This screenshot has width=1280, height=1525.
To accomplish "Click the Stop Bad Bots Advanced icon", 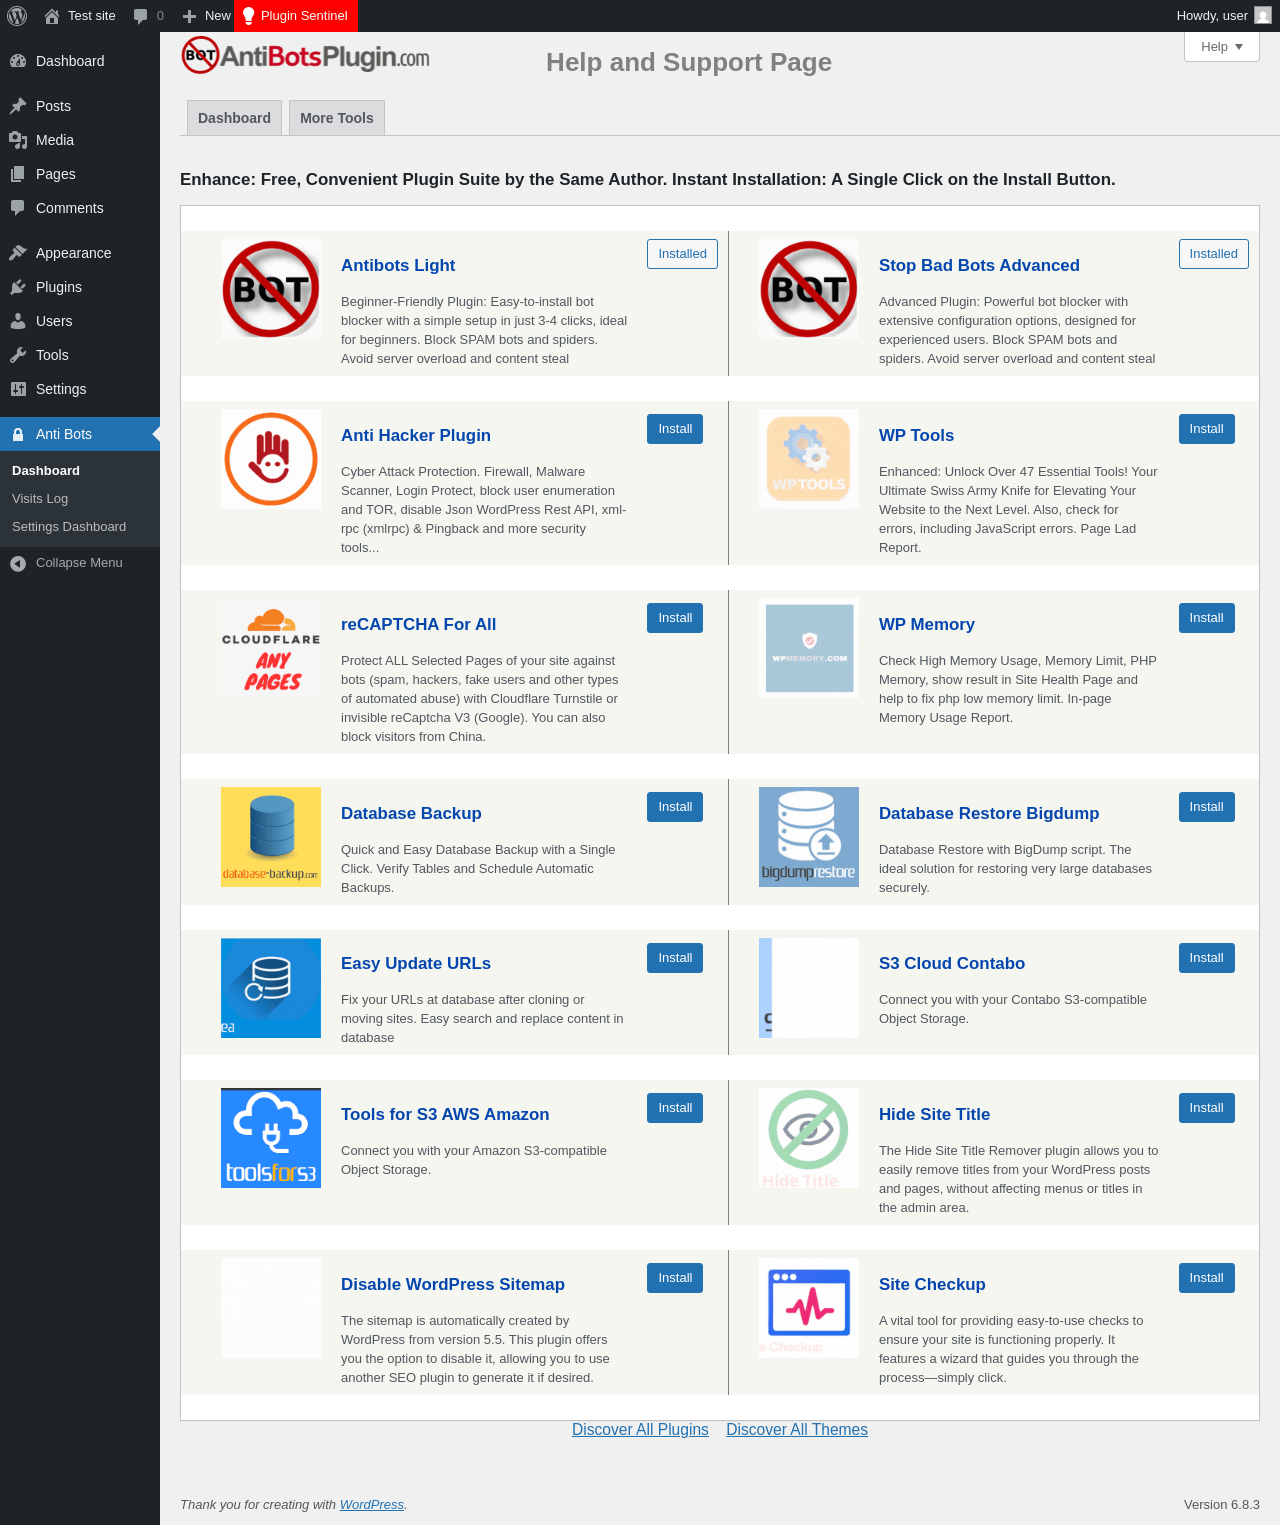I will click(x=809, y=289).
